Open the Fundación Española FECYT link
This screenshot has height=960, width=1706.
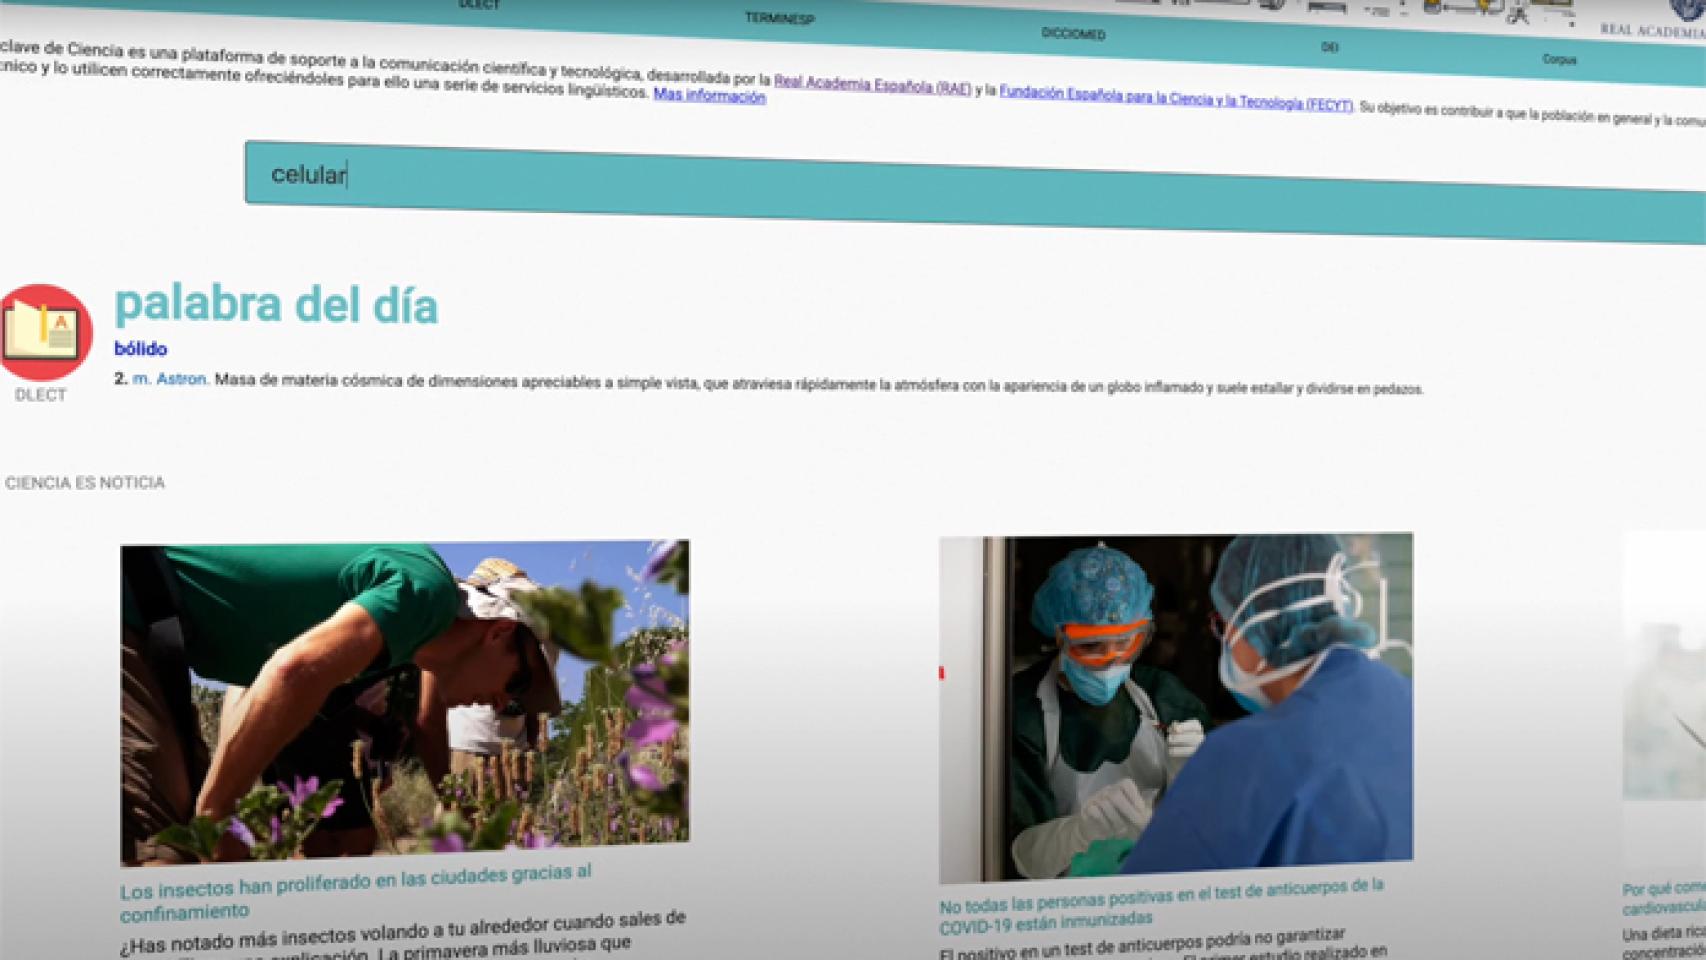[x=1175, y=101]
